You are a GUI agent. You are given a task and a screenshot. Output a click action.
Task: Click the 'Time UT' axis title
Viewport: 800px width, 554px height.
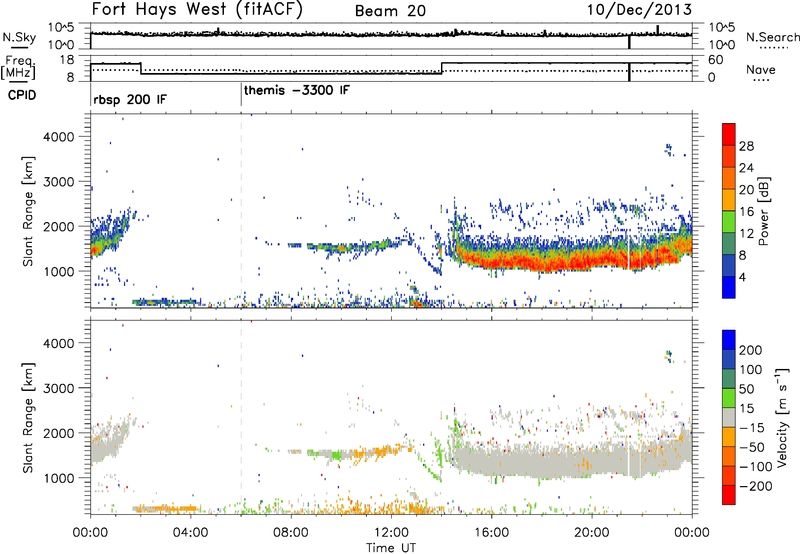pyautogui.click(x=391, y=548)
